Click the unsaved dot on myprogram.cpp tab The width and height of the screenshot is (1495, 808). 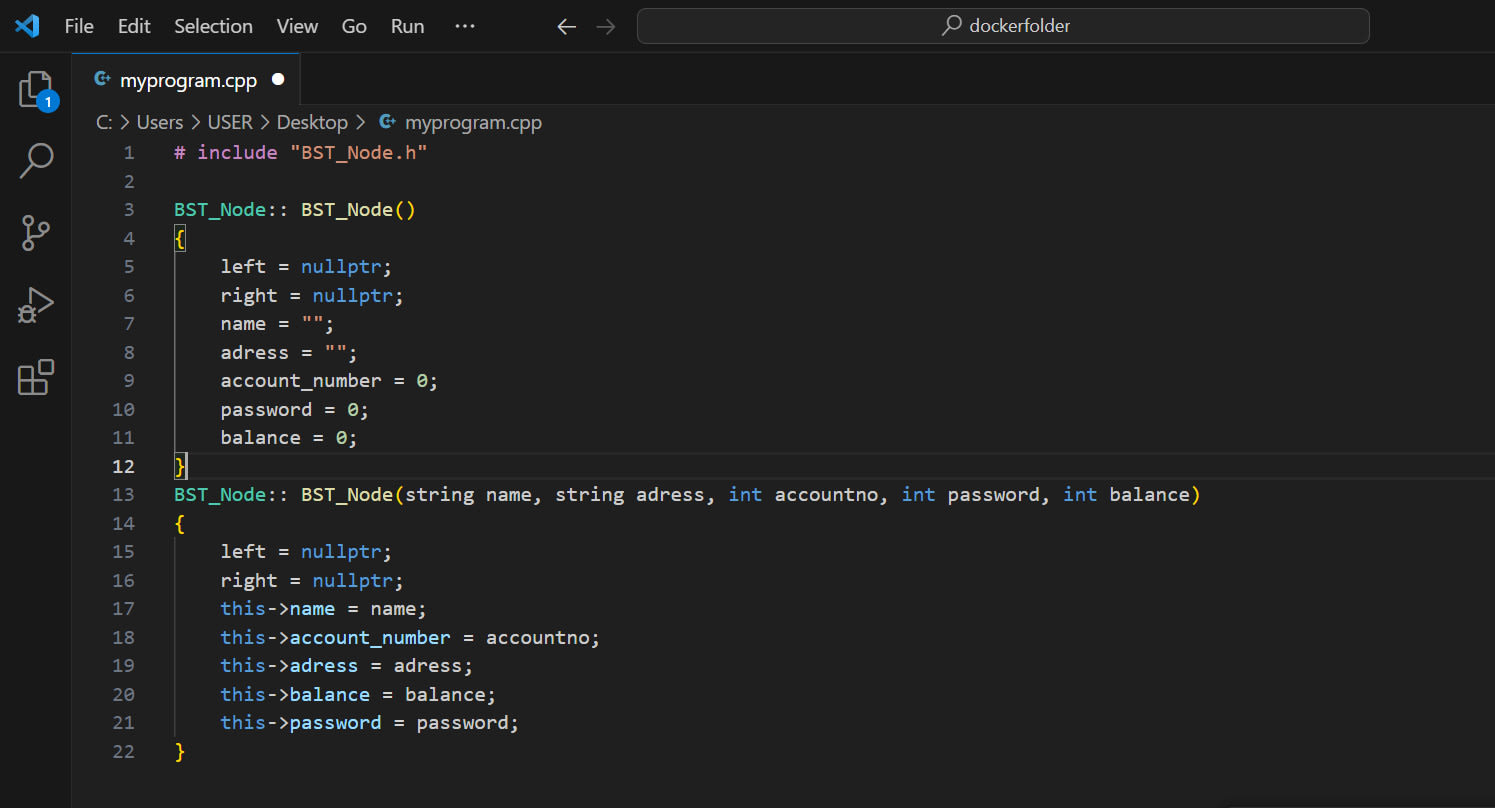pos(278,80)
